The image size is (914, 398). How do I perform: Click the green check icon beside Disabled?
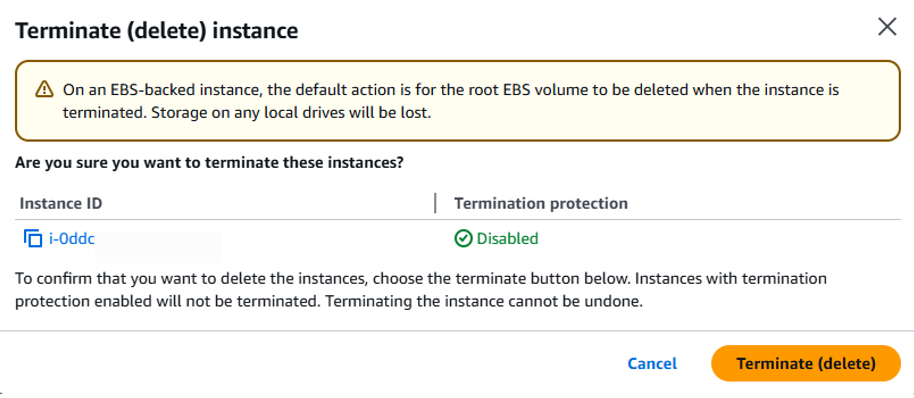[x=463, y=239]
